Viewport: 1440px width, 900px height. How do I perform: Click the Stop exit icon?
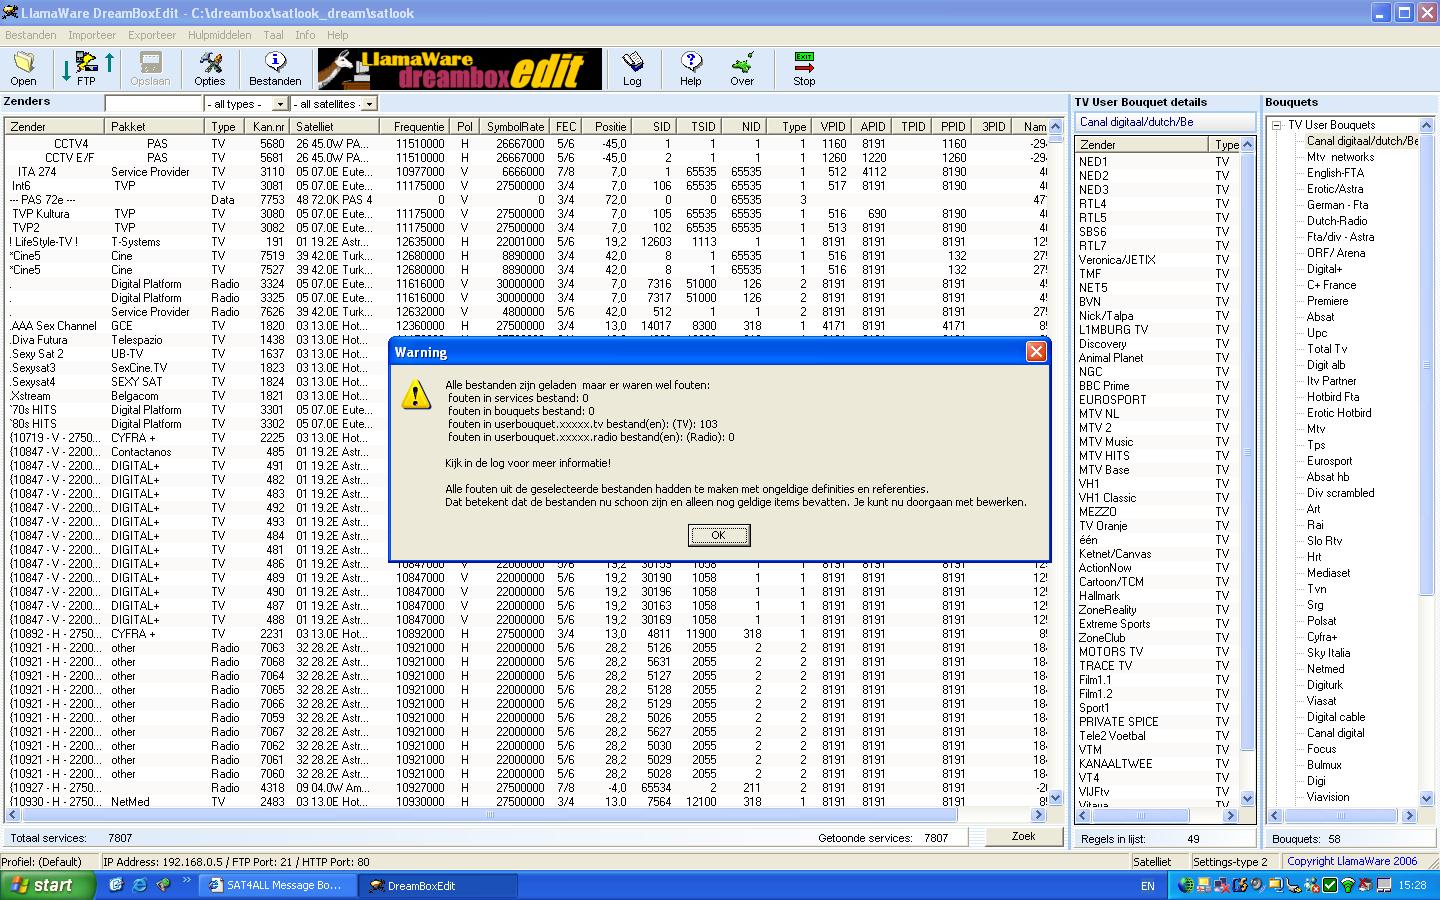[804, 69]
